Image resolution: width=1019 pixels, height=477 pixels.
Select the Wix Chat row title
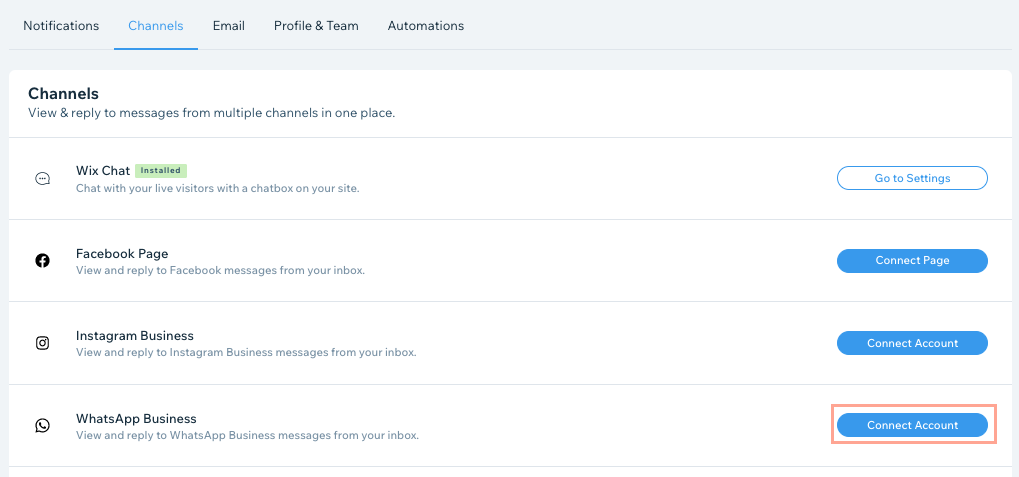coord(103,171)
